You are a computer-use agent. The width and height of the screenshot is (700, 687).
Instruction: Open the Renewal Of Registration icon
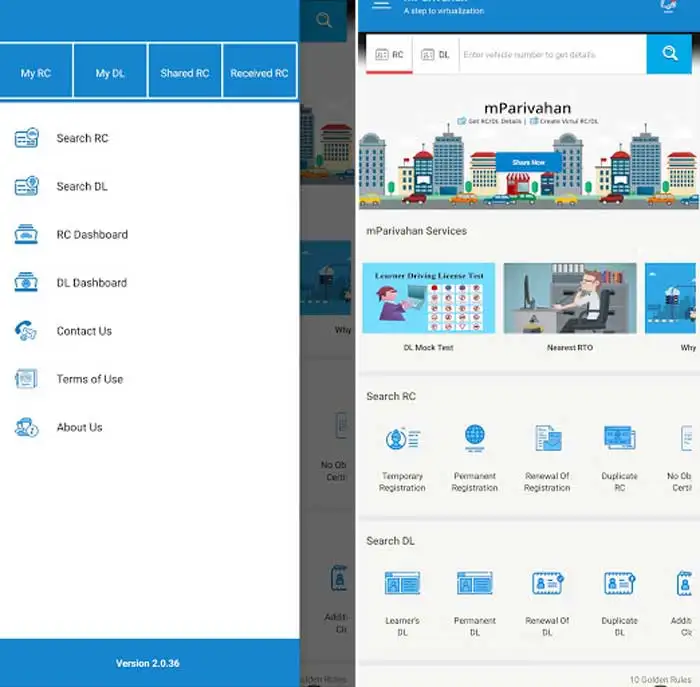547,439
